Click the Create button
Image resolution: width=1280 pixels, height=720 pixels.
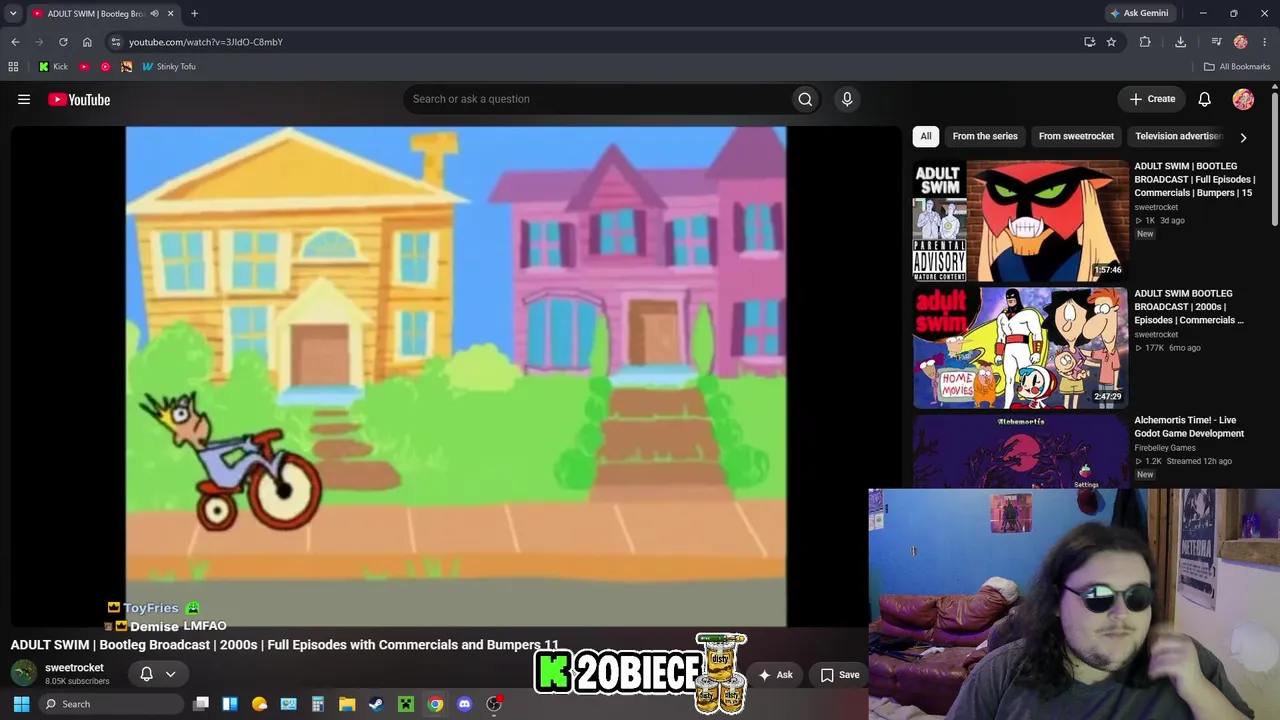(x=1152, y=99)
